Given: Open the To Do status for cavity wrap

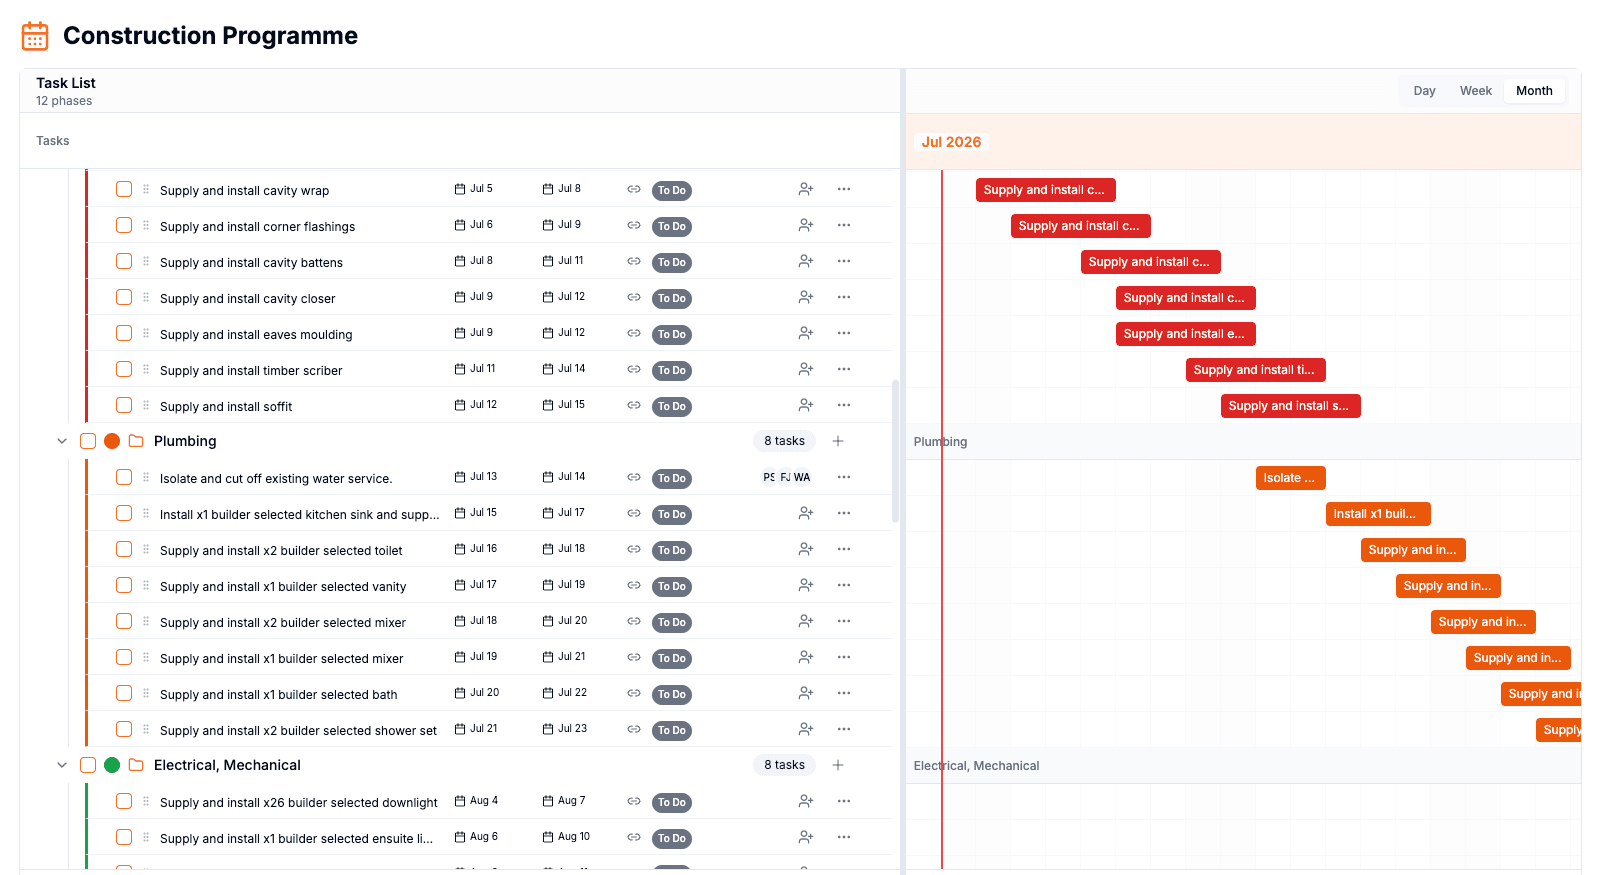Looking at the screenshot, I should pos(672,190).
